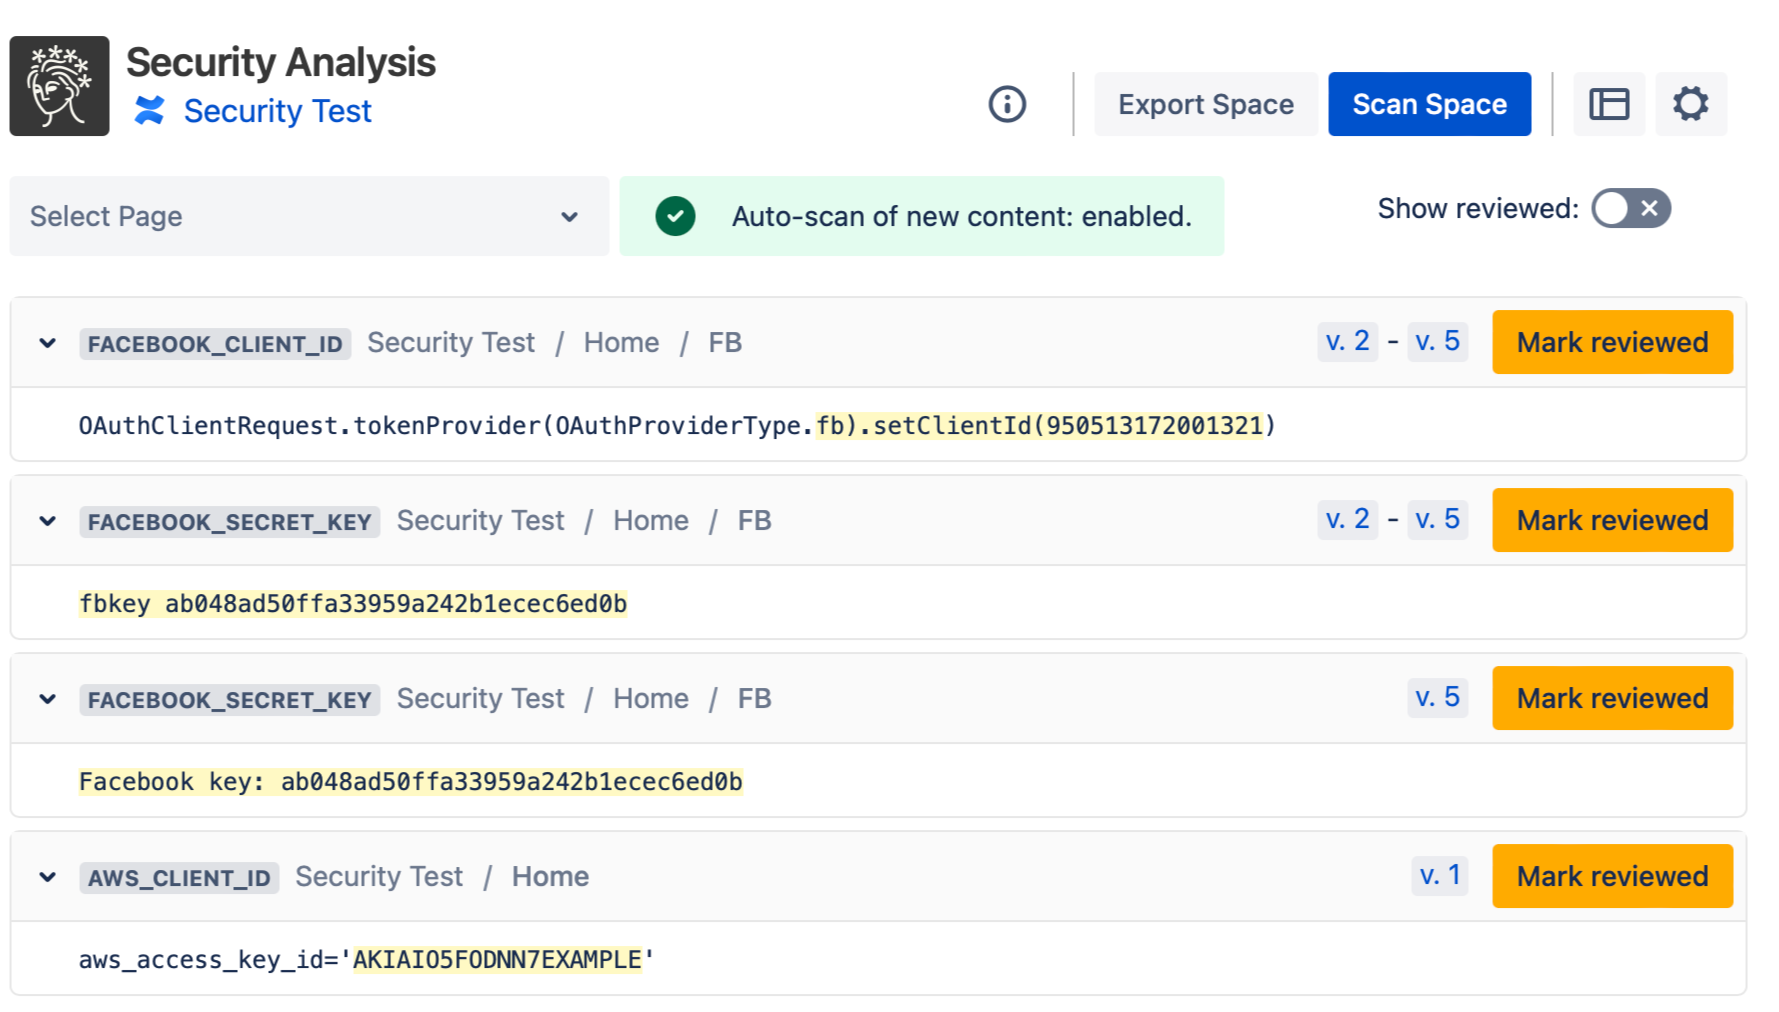Open version v. 1 of AWS finding
The width and height of the screenshot is (1779, 1012).
(x=1439, y=875)
